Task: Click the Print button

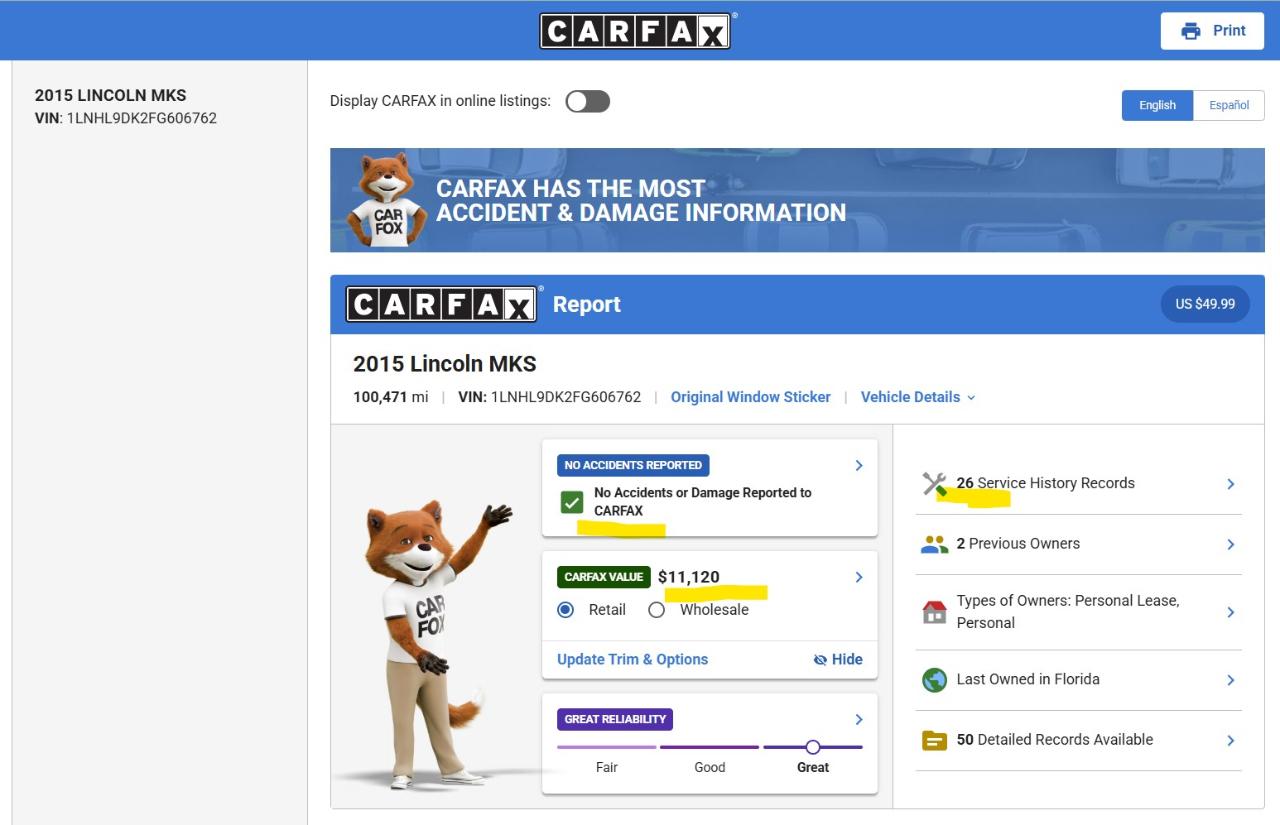Action: pos(1213,31)
